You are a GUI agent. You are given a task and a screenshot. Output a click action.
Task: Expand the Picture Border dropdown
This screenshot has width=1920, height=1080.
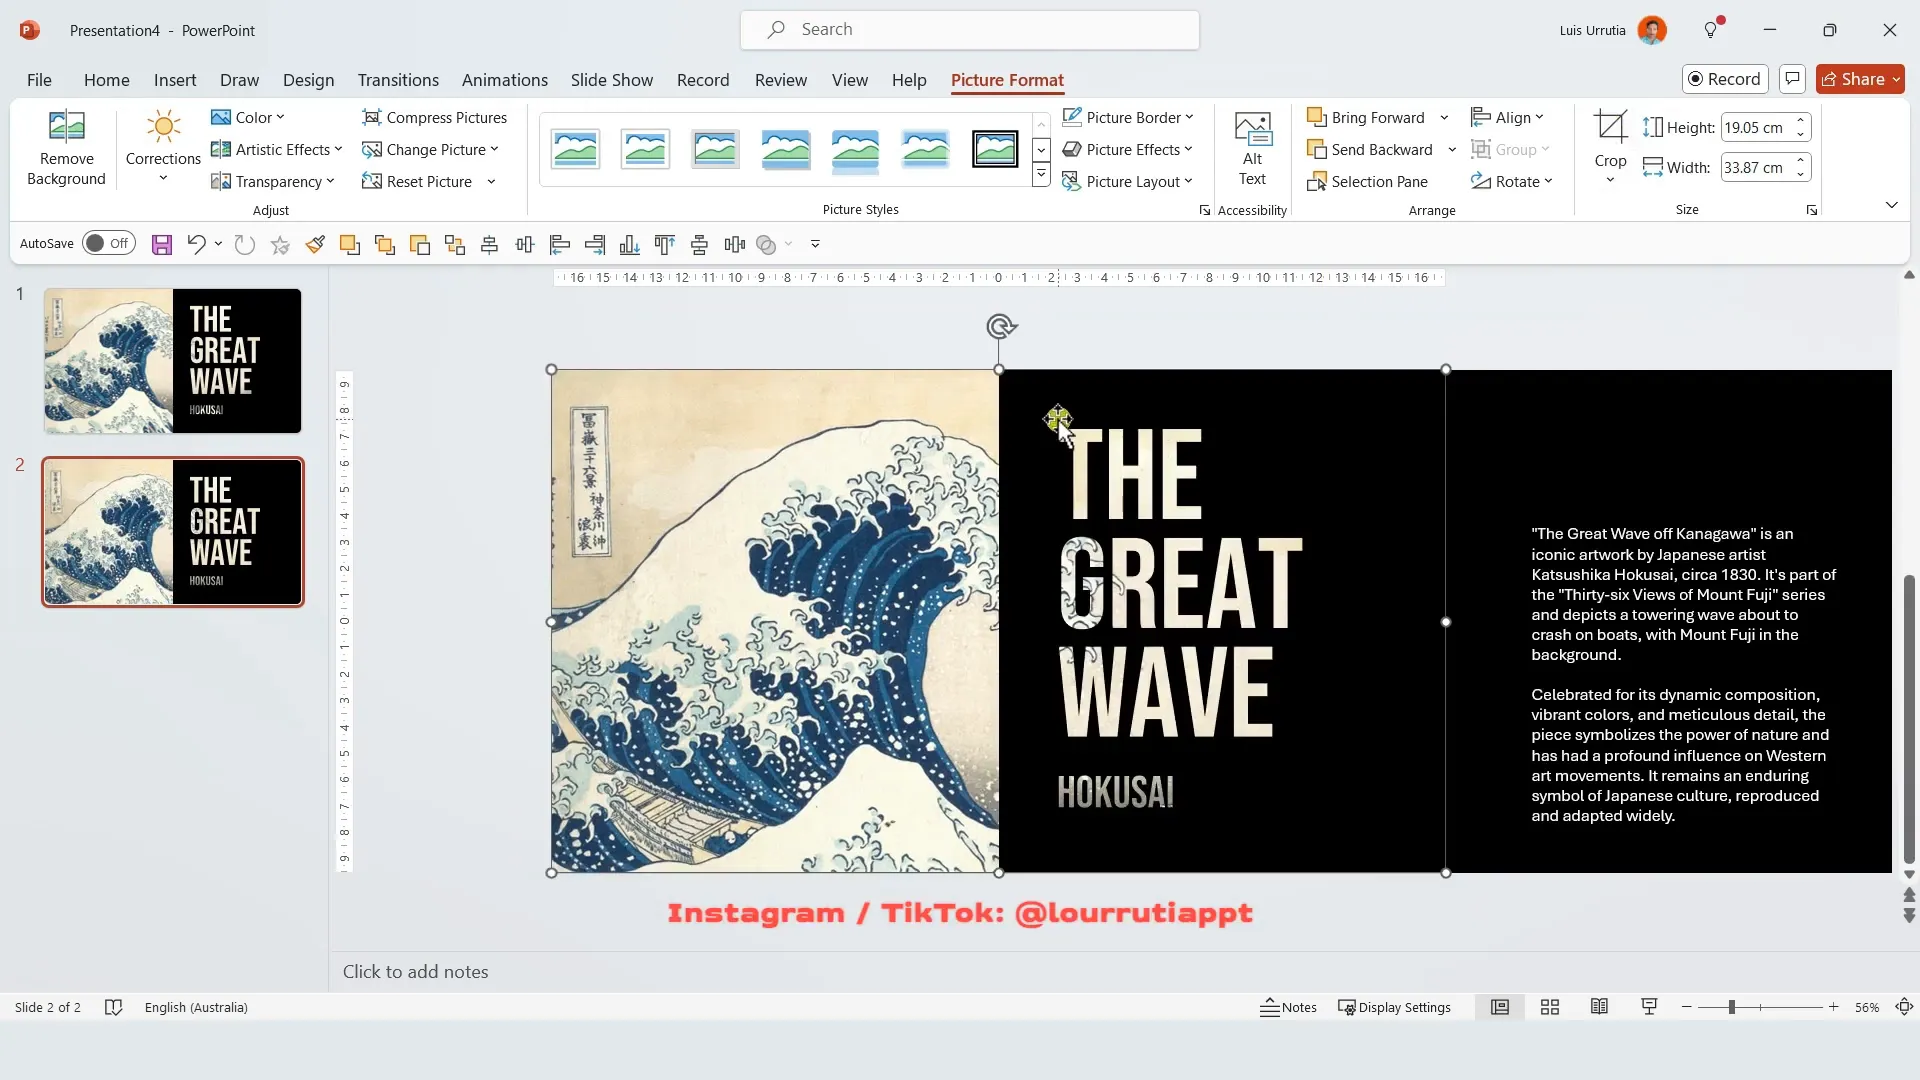(1128, 117)
